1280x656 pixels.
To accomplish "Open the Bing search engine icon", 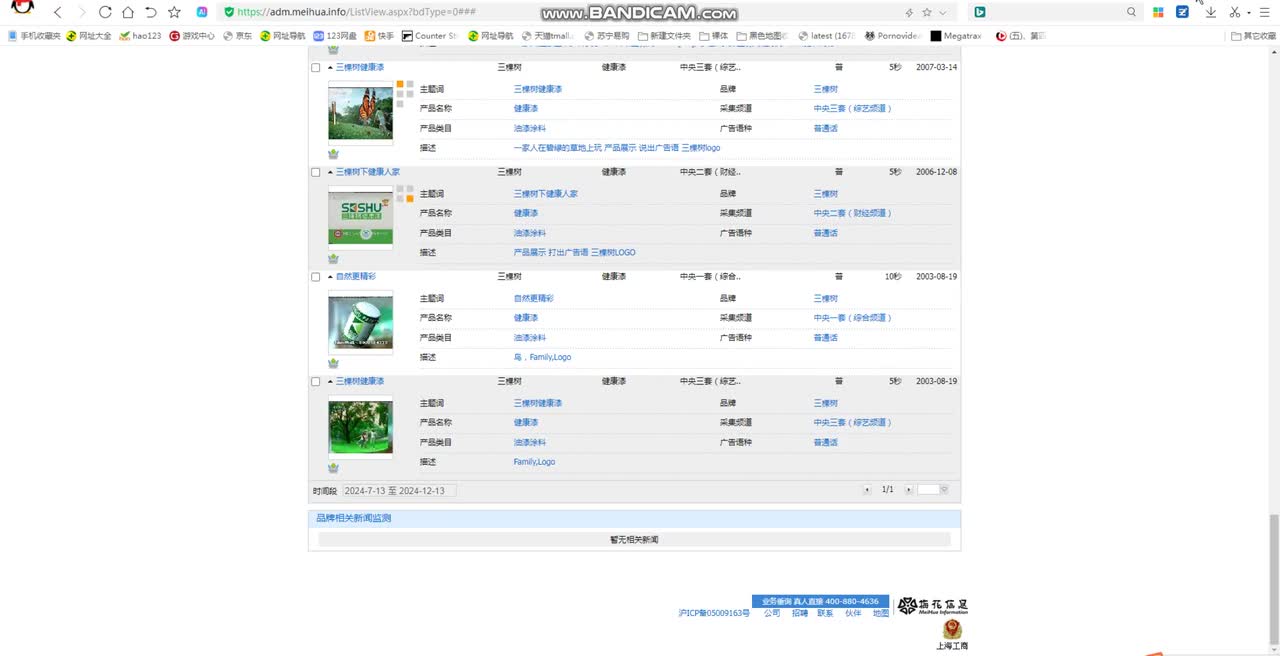I will [980, 12].
